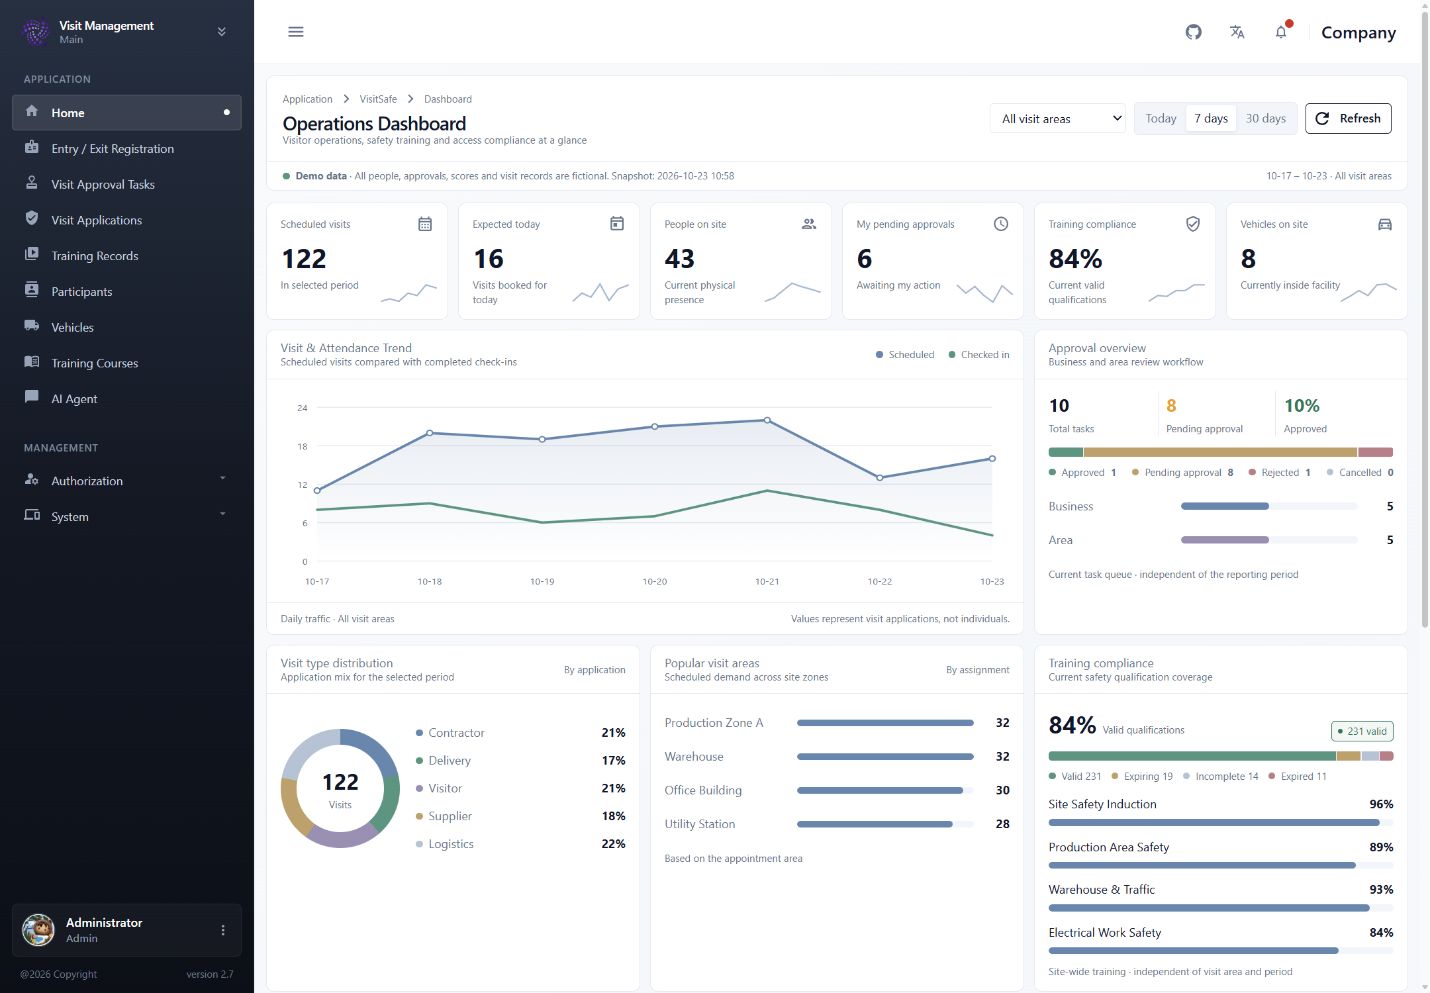This screenshot has height=993, width=1430.
Task: Expand the System submenu
Action: [x=222, y=514]
